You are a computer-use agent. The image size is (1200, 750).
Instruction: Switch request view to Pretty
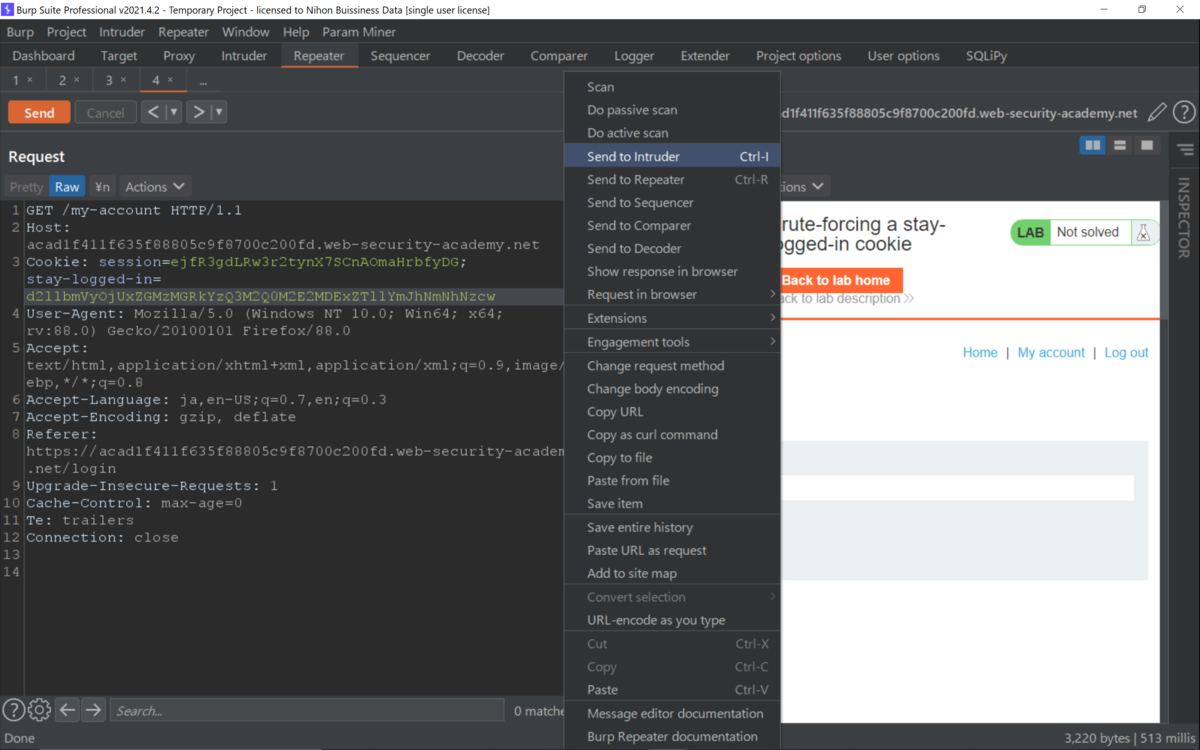click(x=27, y=187)
